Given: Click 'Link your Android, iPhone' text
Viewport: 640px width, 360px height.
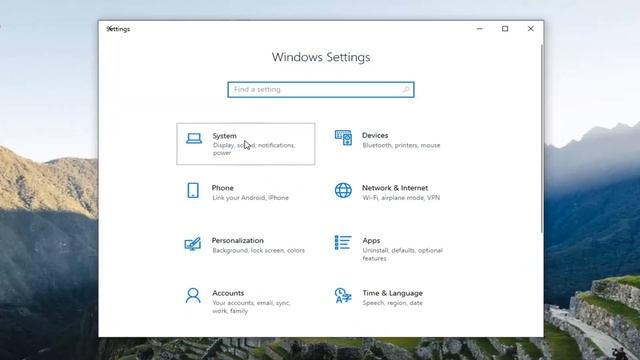Looking at the screenshot, I should [250, 198].
